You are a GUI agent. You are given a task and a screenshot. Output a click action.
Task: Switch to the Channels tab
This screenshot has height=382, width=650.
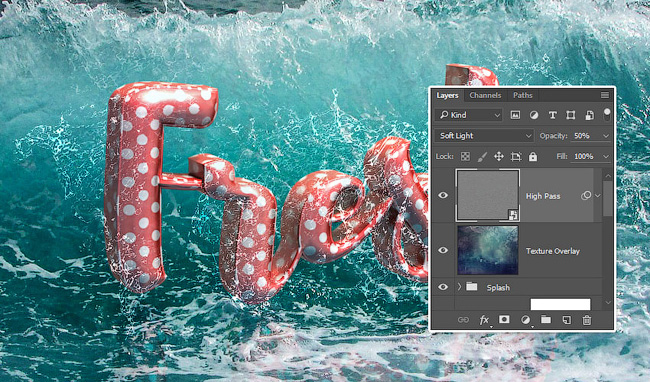(x=485, y=95)
